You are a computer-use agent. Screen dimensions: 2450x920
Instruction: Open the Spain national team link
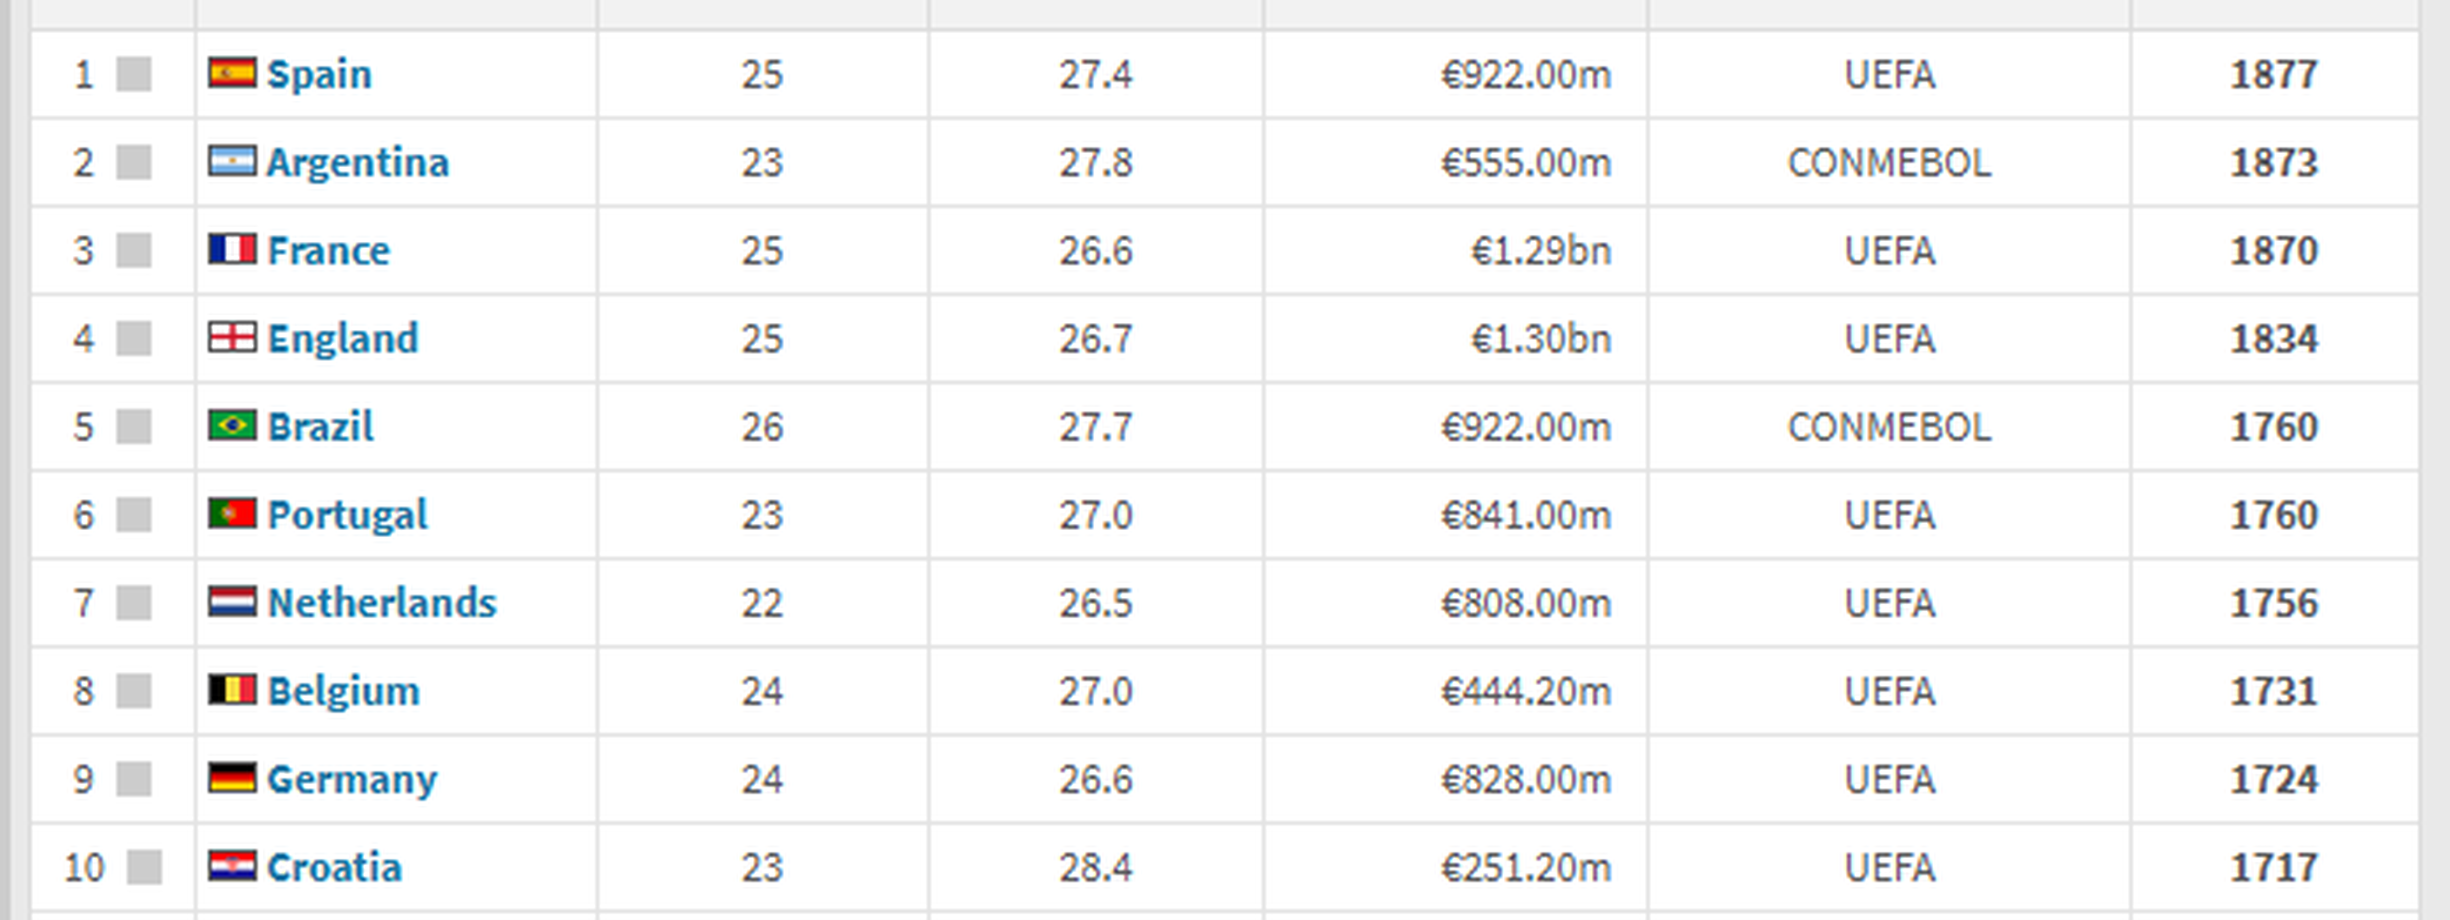point(319,74)
